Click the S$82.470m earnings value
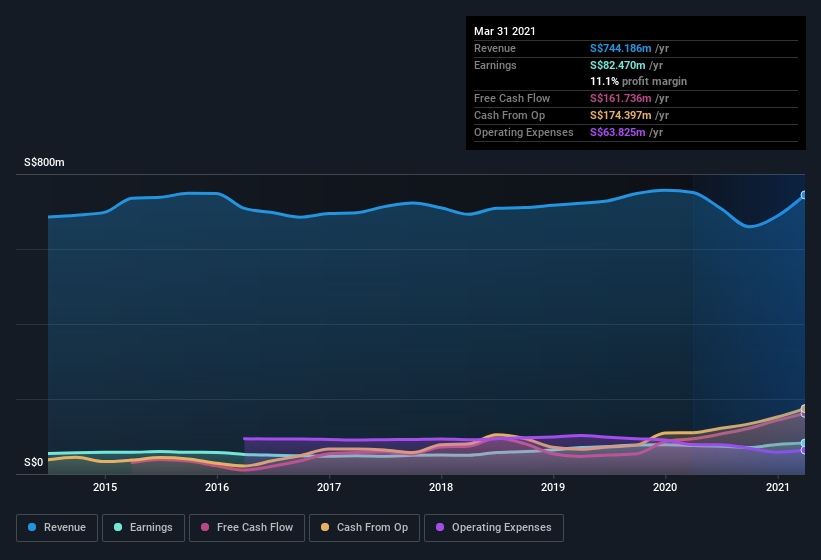This screenshot has width=821, height=560. click(x=617, y=65)
